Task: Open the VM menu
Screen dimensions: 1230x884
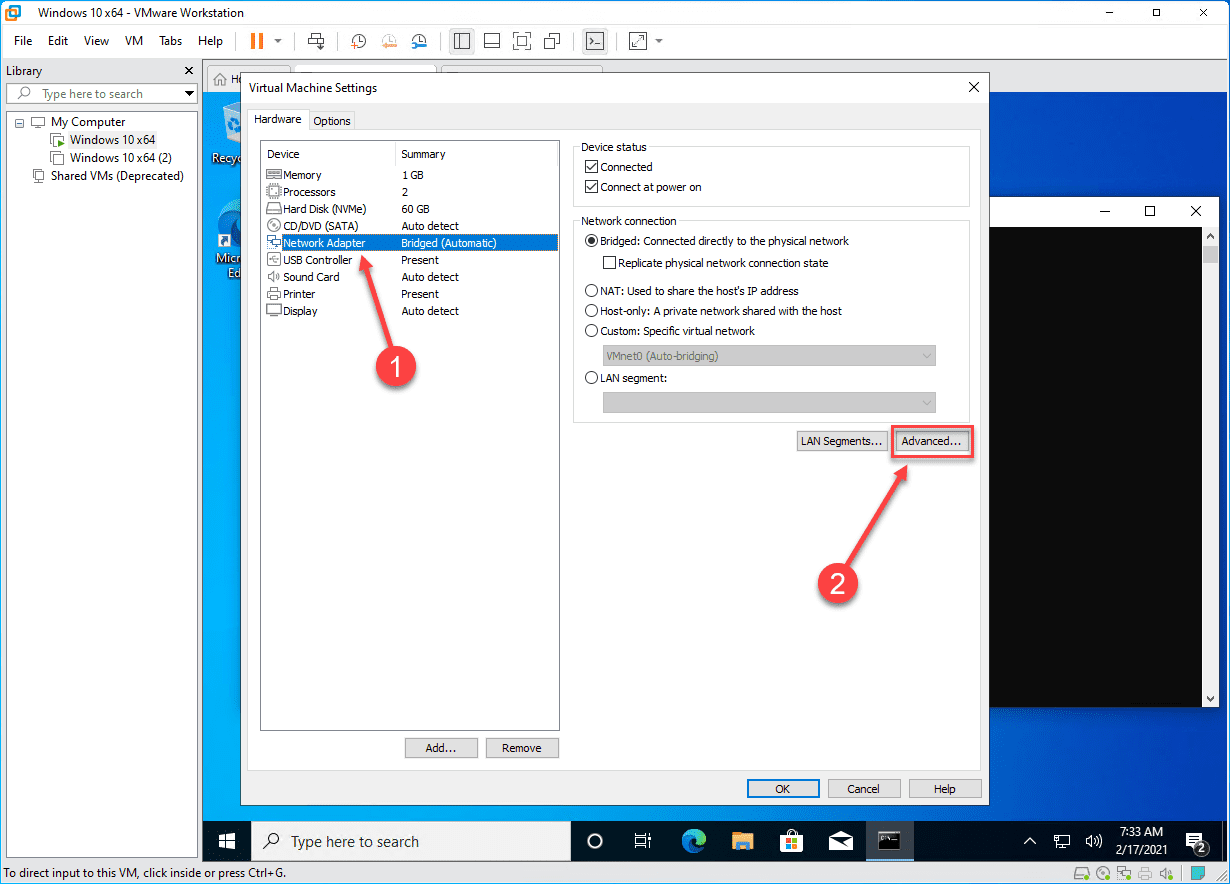Action: 133,41
